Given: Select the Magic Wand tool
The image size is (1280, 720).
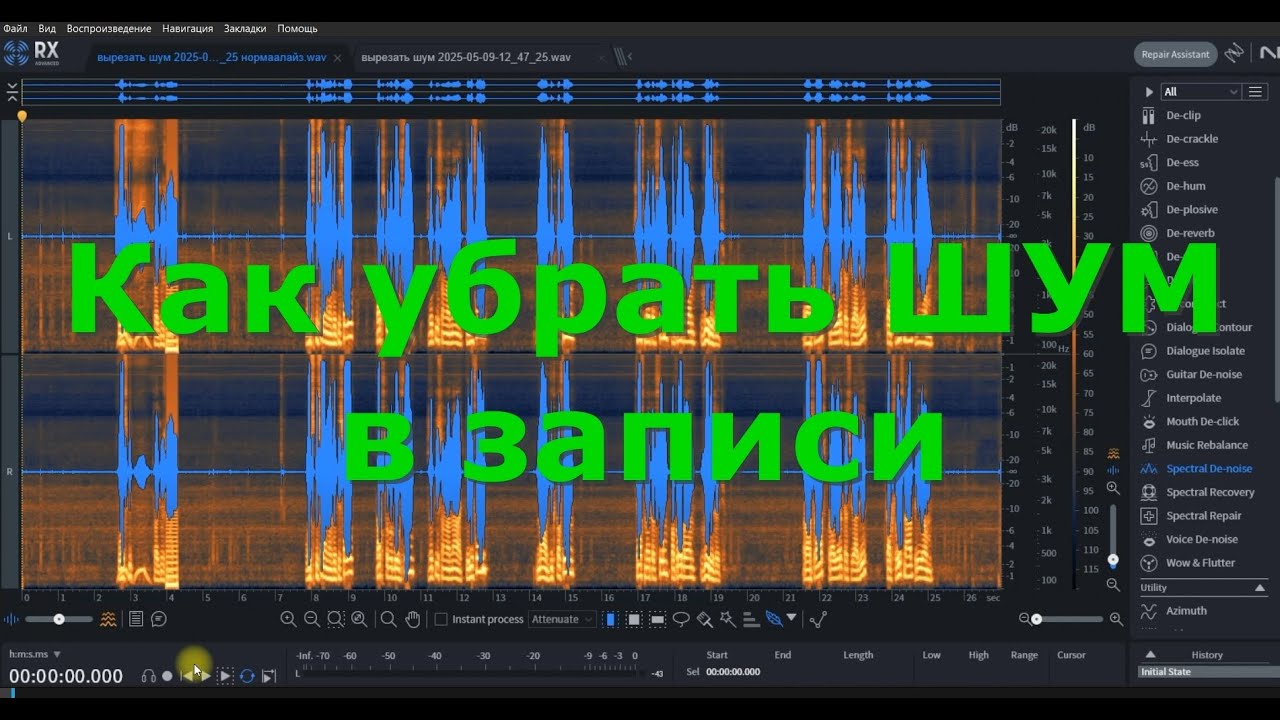Looking at the screenshot, I should [x=727, y=619].
